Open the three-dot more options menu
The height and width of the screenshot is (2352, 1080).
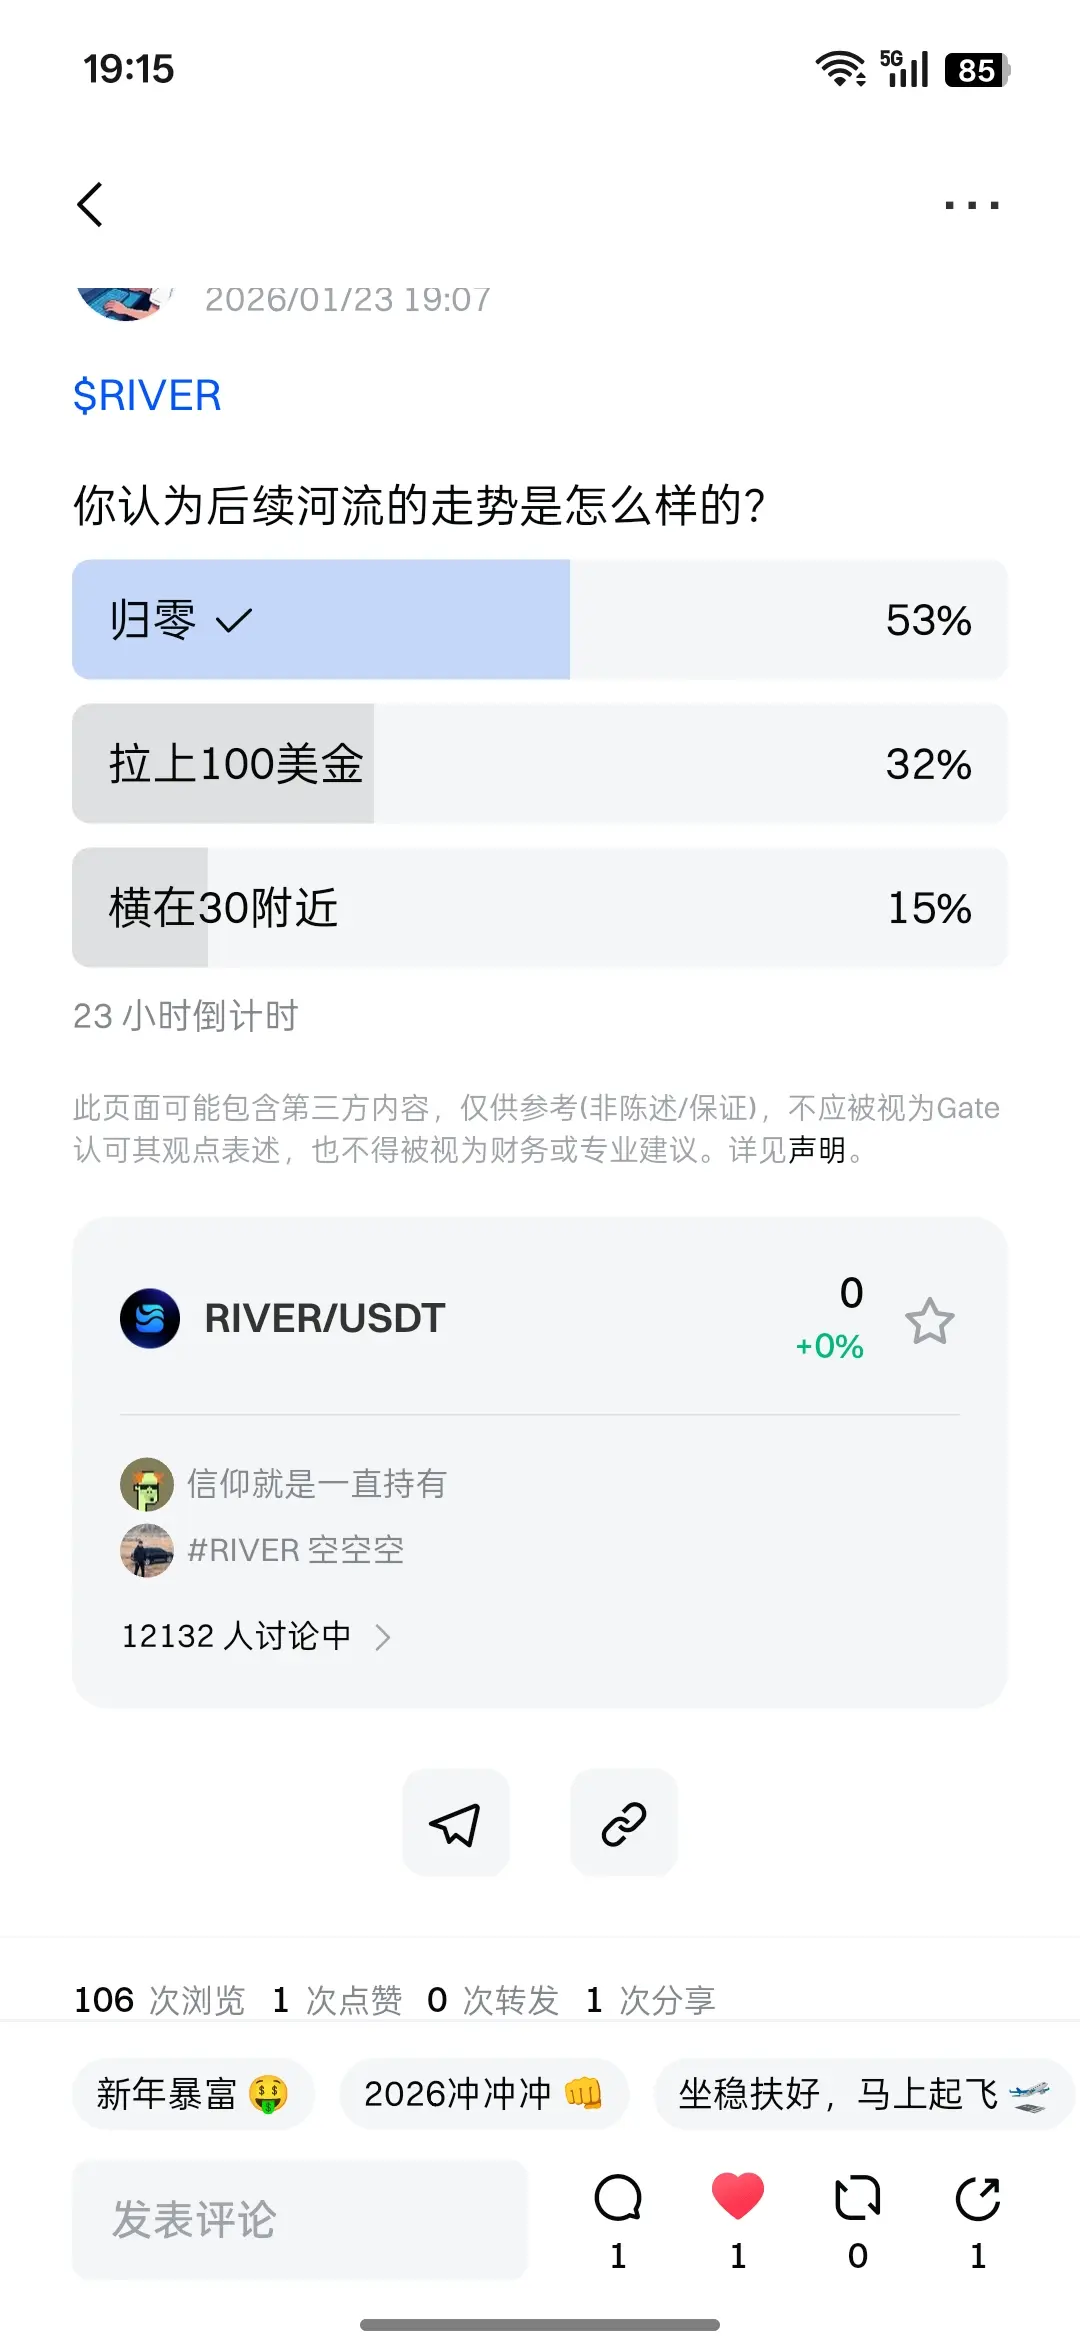971,205
